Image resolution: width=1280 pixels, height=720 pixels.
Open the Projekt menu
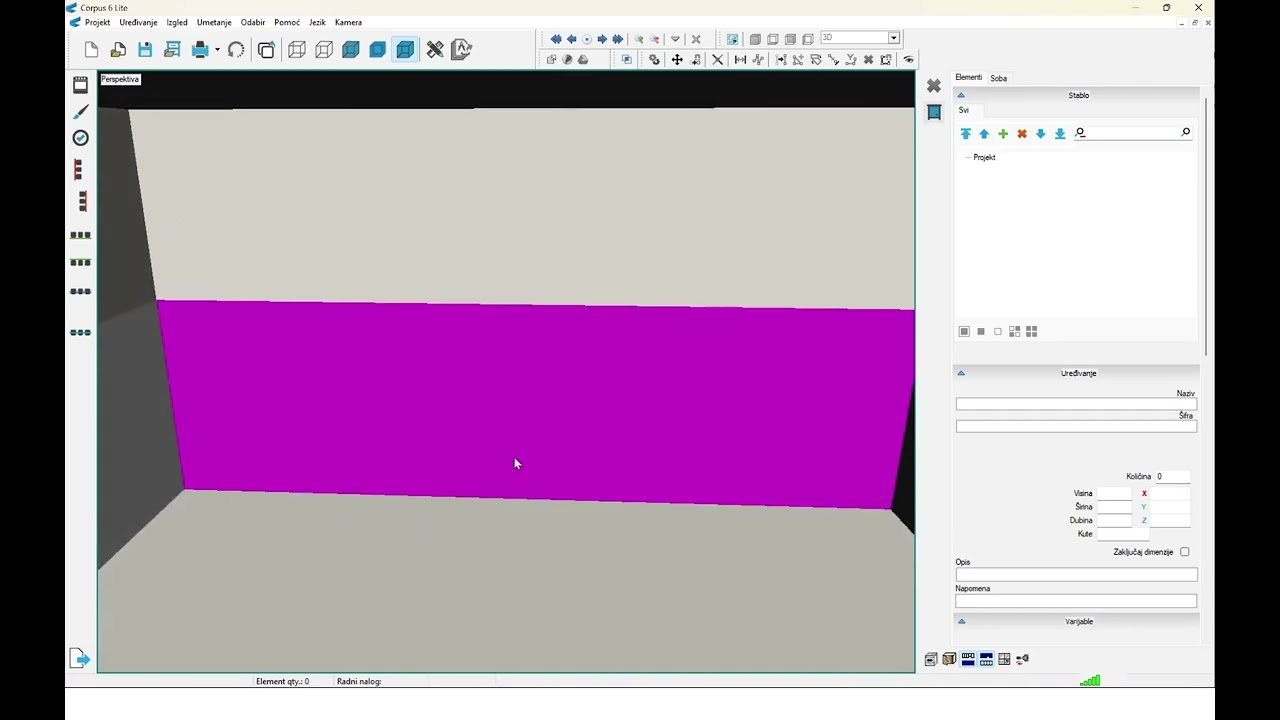[98, 22]
